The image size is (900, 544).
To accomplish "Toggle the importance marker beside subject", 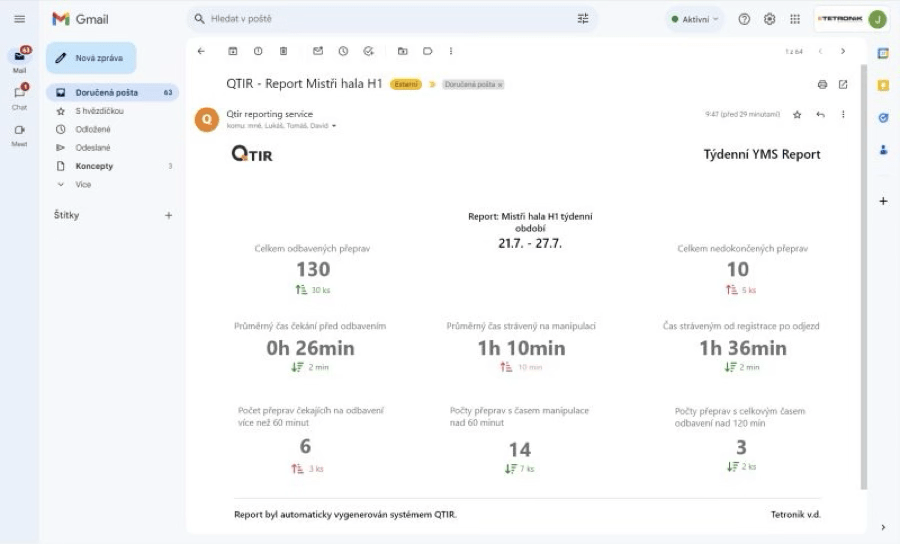I will point(432,84).
